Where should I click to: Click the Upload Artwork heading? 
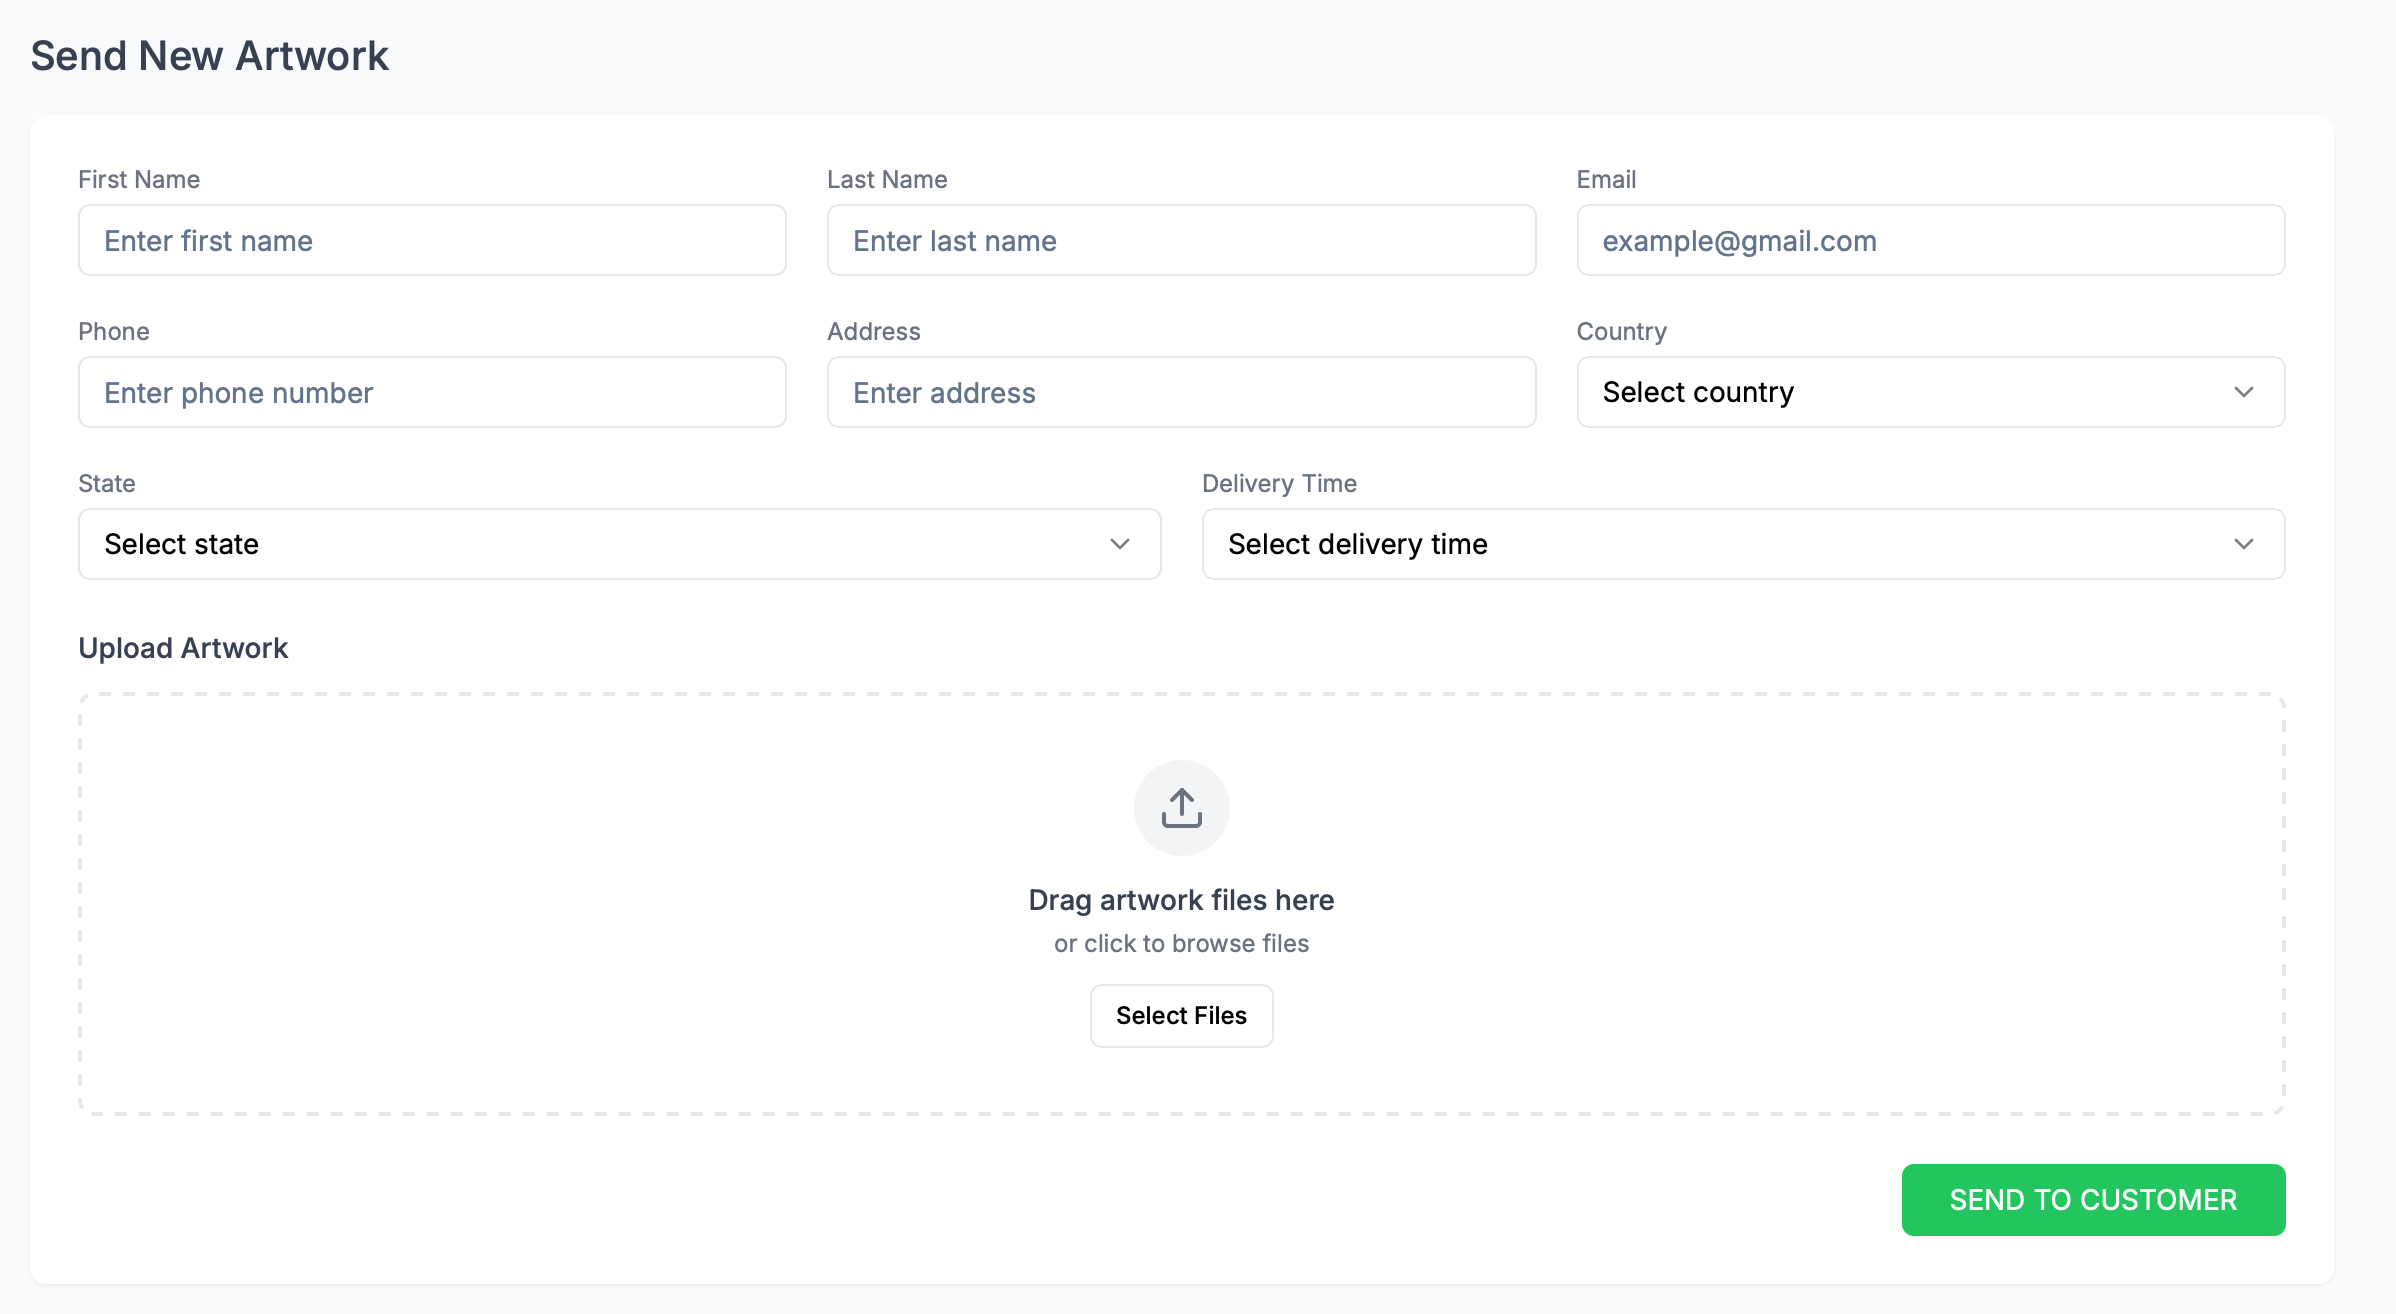click(x=183, y=648)
